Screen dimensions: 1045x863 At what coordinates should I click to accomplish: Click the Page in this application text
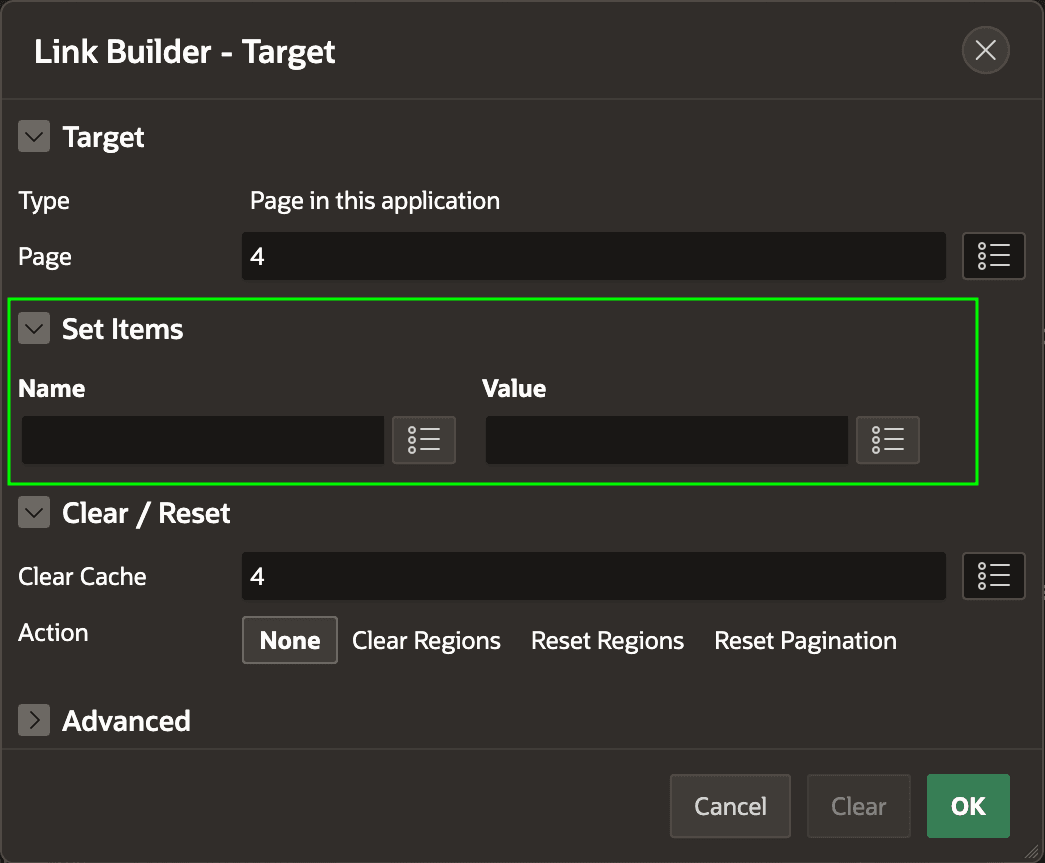click(375, 201)
